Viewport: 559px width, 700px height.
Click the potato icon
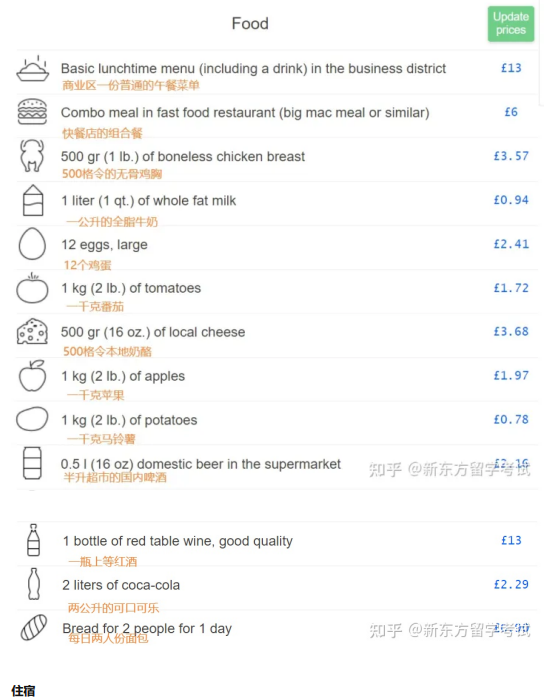pos(32,419)
